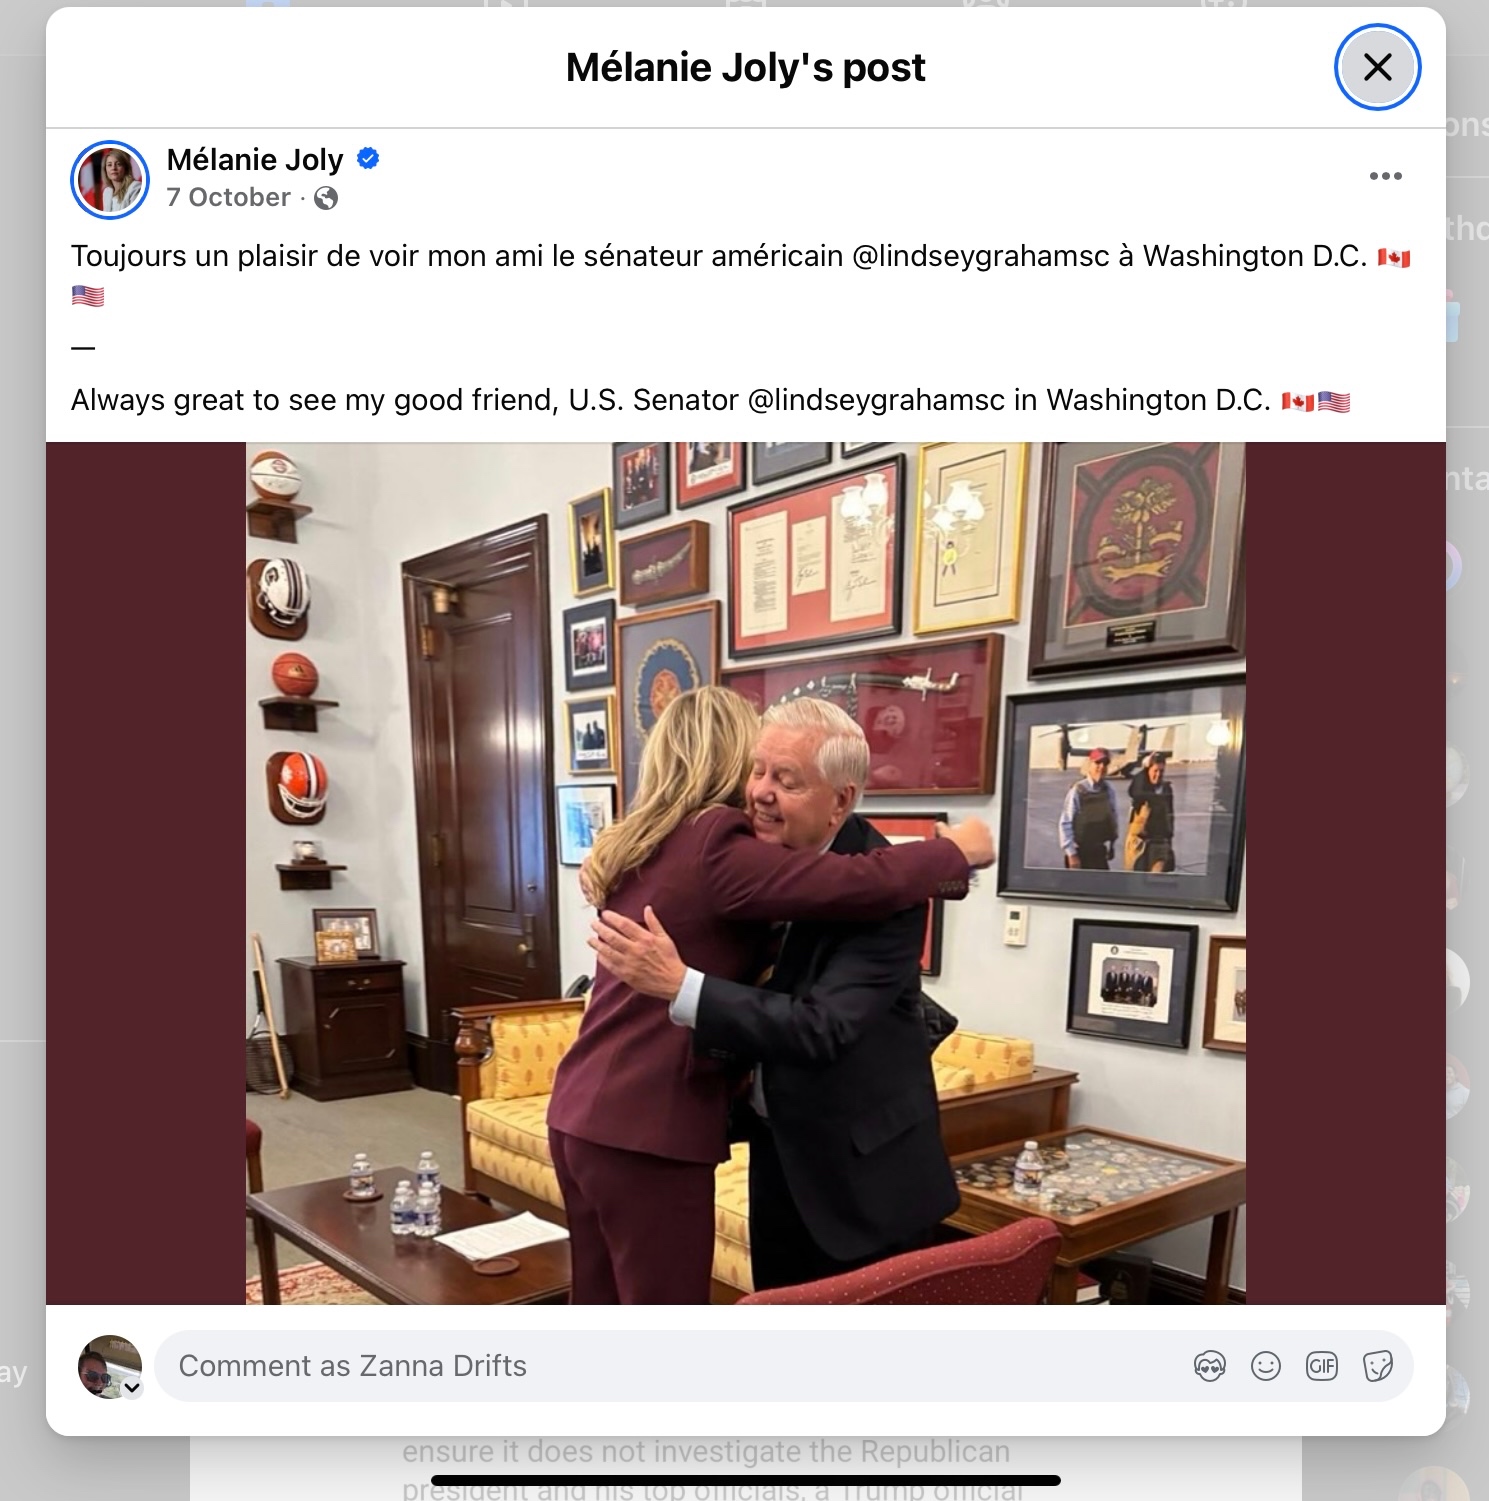This screenshot has height=1501, width=1489.
Task: Open the sticker picker in comment box
Action: (1378, 1366)
